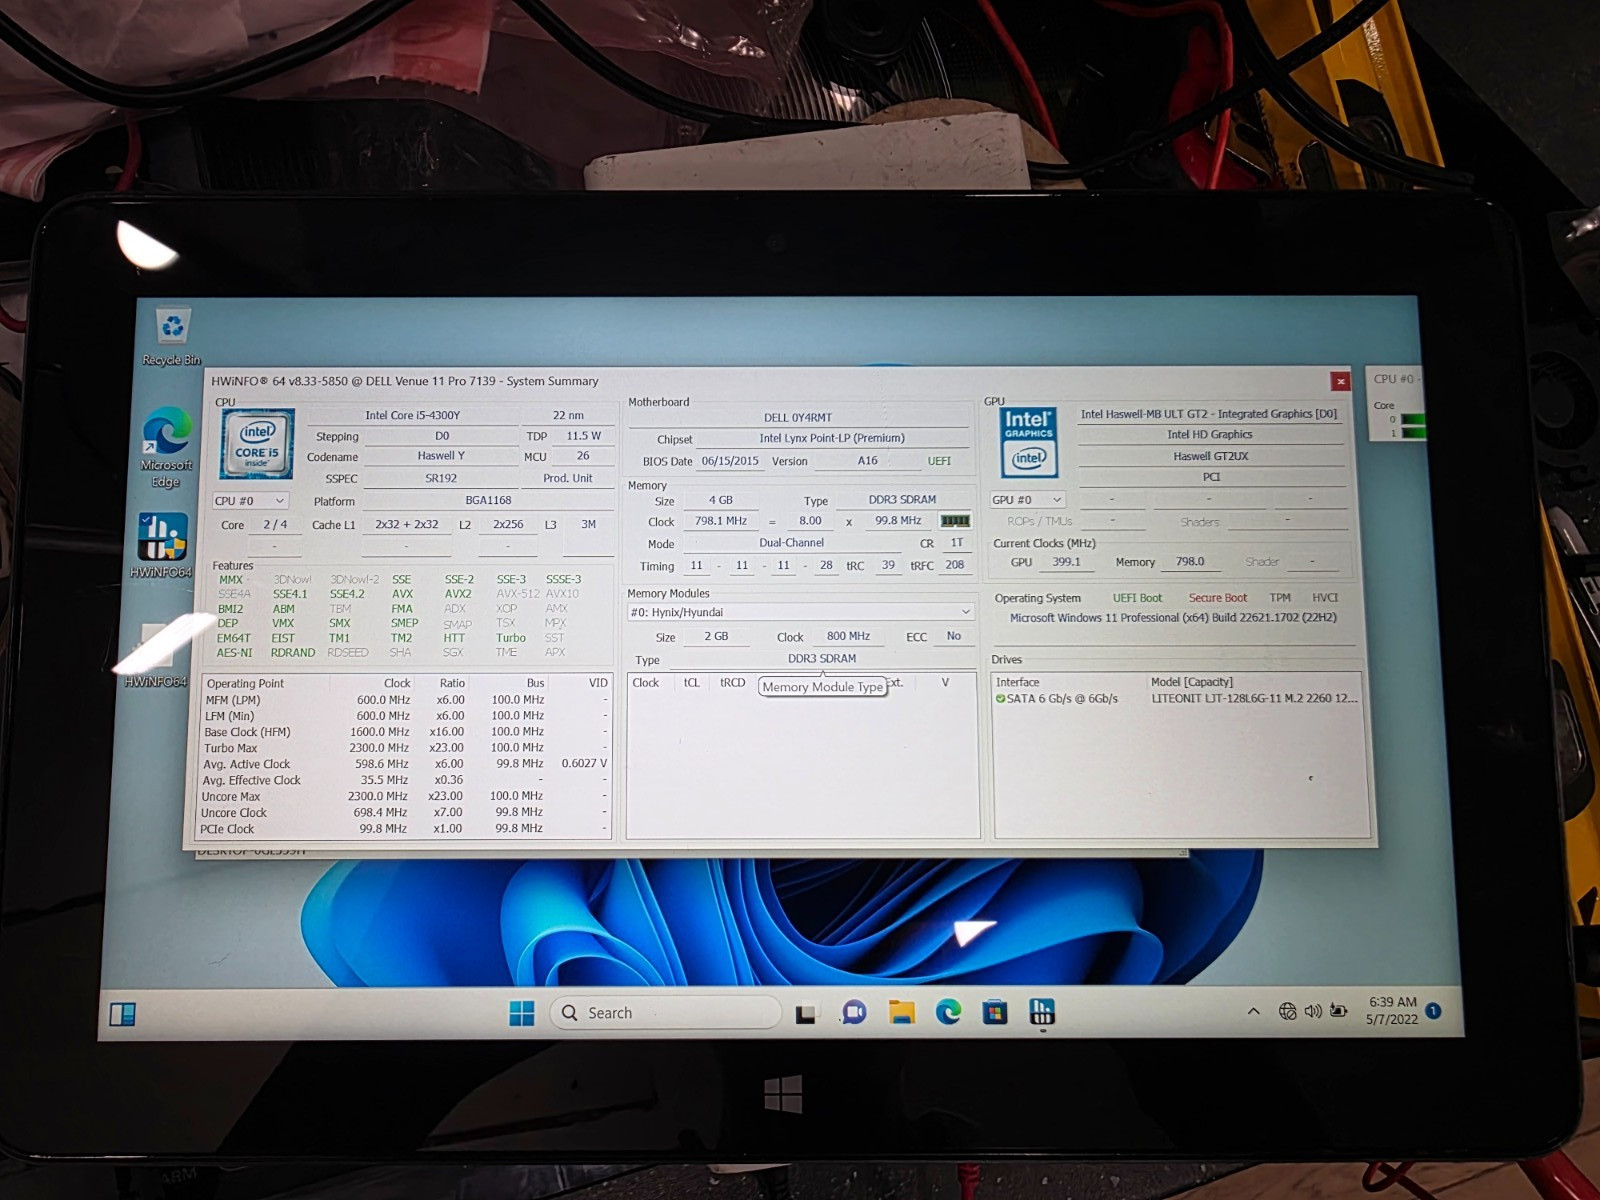1600x1200 pixels.
Task: Click the HVCI status label
Action: pos(1325,598)
